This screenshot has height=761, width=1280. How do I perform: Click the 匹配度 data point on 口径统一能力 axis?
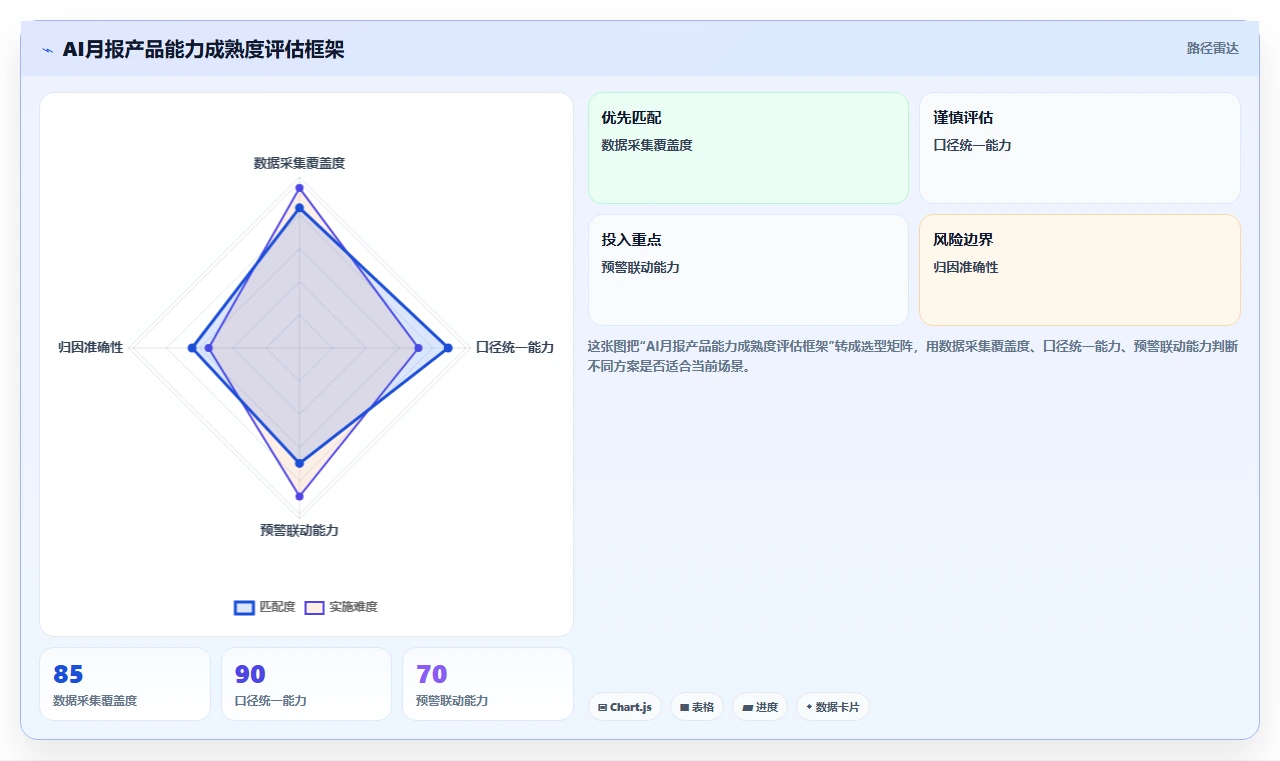(x=448, y=347)
